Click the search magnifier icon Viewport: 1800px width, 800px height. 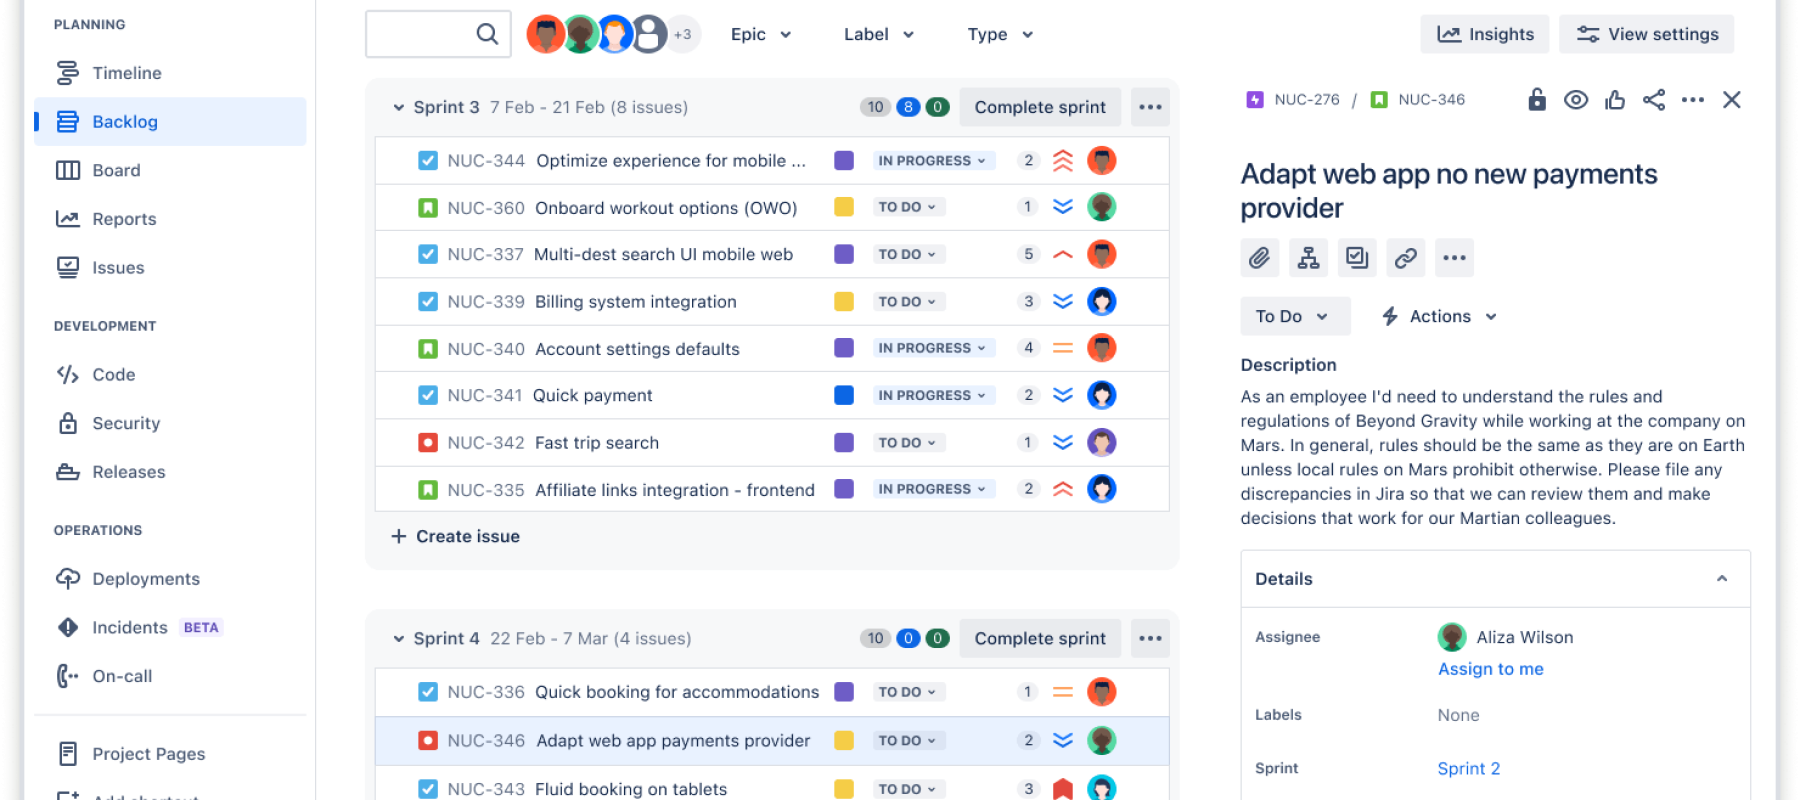tap(487, 34)
